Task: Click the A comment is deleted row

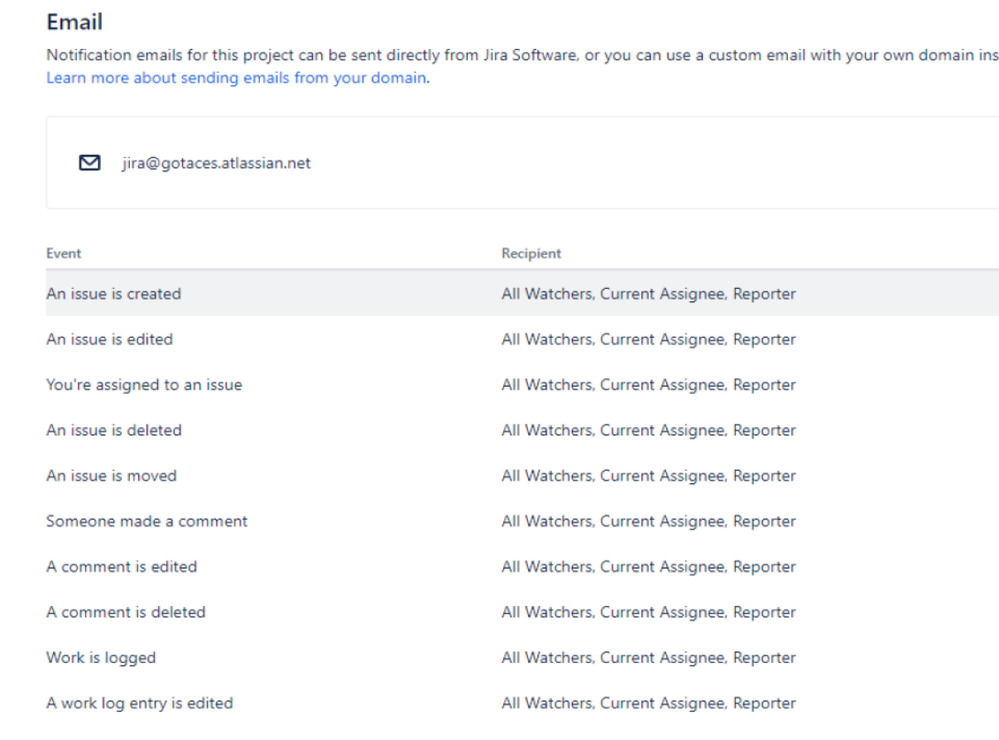Action: (x=126, y=611)
